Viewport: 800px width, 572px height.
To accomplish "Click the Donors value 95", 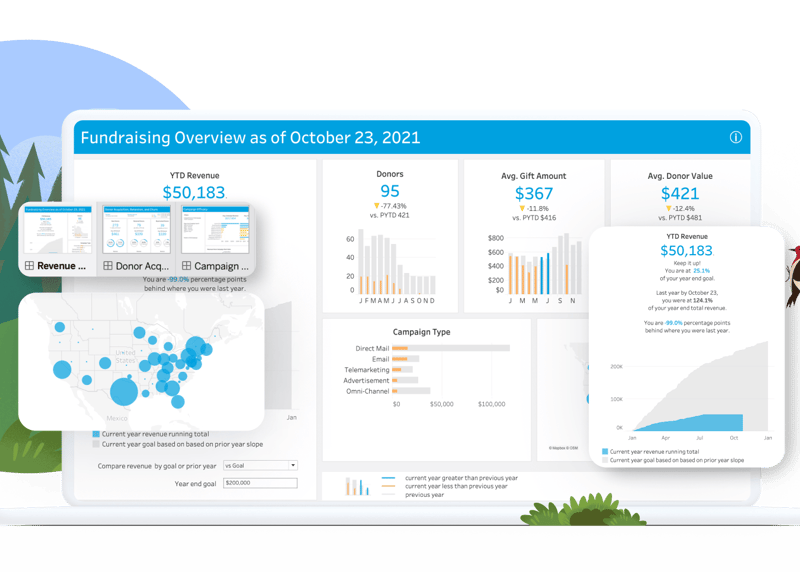I will [389, 192].
